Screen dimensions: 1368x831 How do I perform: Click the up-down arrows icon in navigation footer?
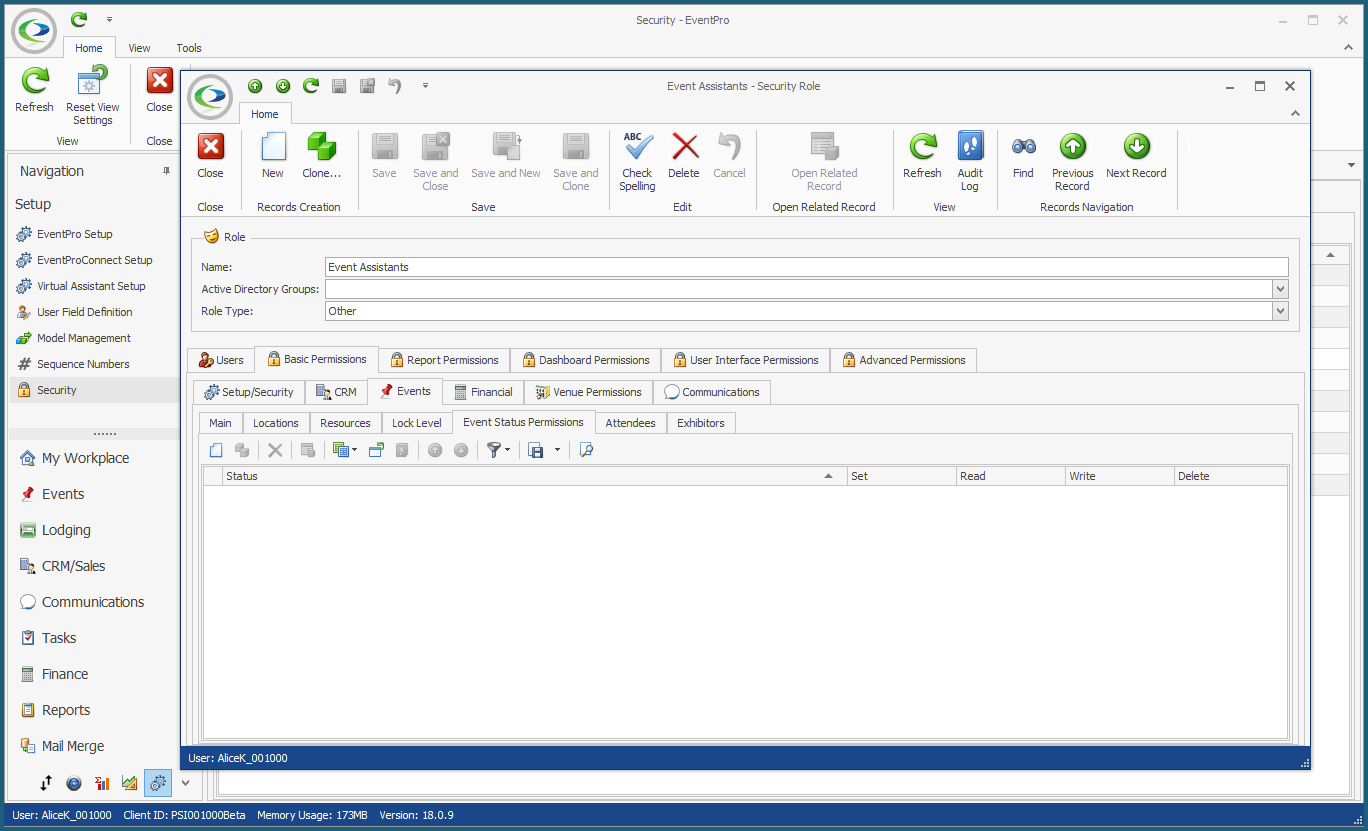click(x=46, y=783)
